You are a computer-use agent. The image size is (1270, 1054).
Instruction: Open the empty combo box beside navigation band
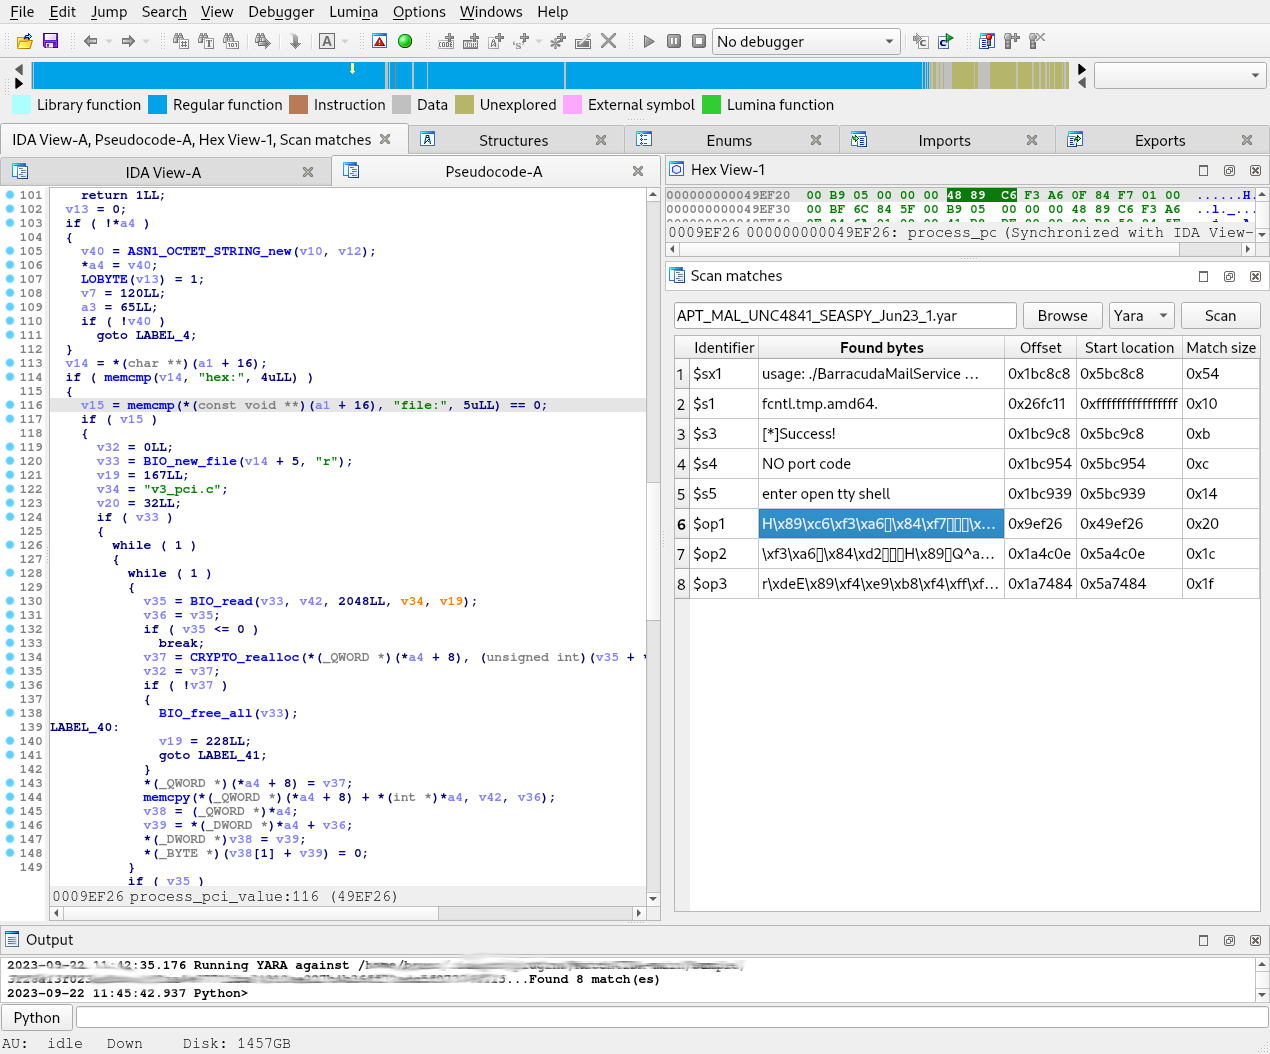click(1180, 75)
